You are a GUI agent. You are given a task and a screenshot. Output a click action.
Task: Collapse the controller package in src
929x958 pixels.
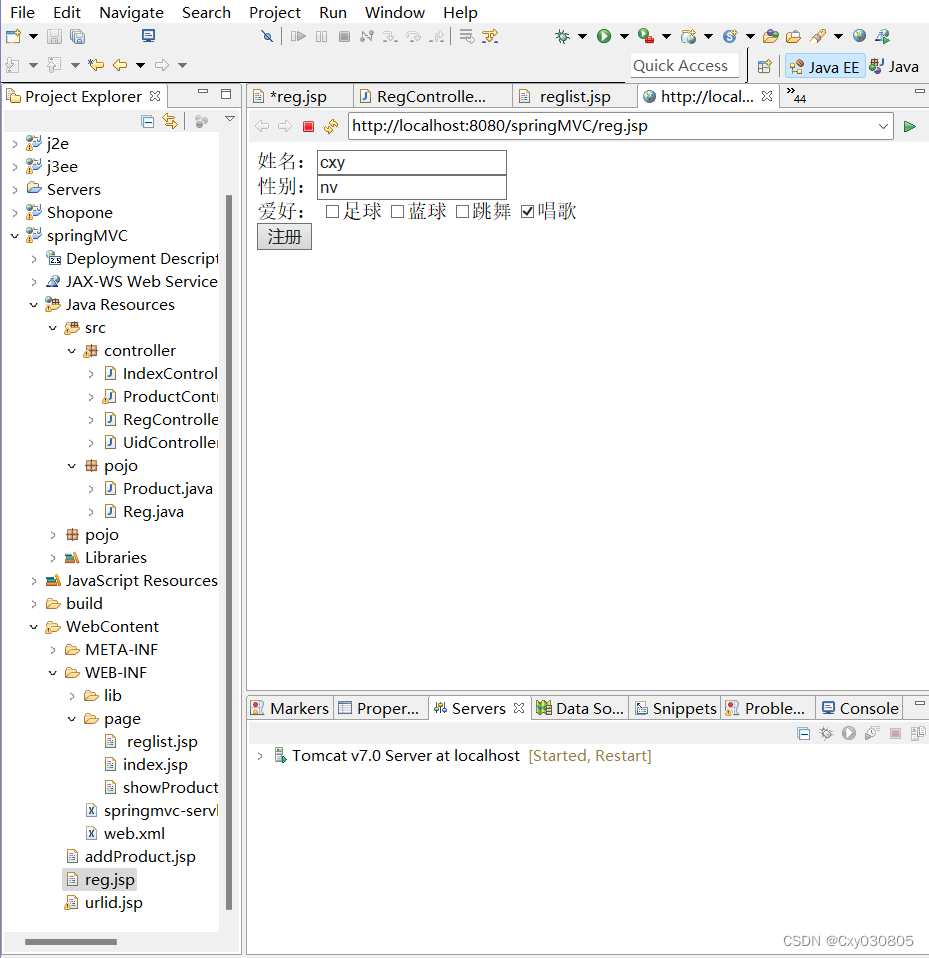pyautogui.click(x=71, y=350)
